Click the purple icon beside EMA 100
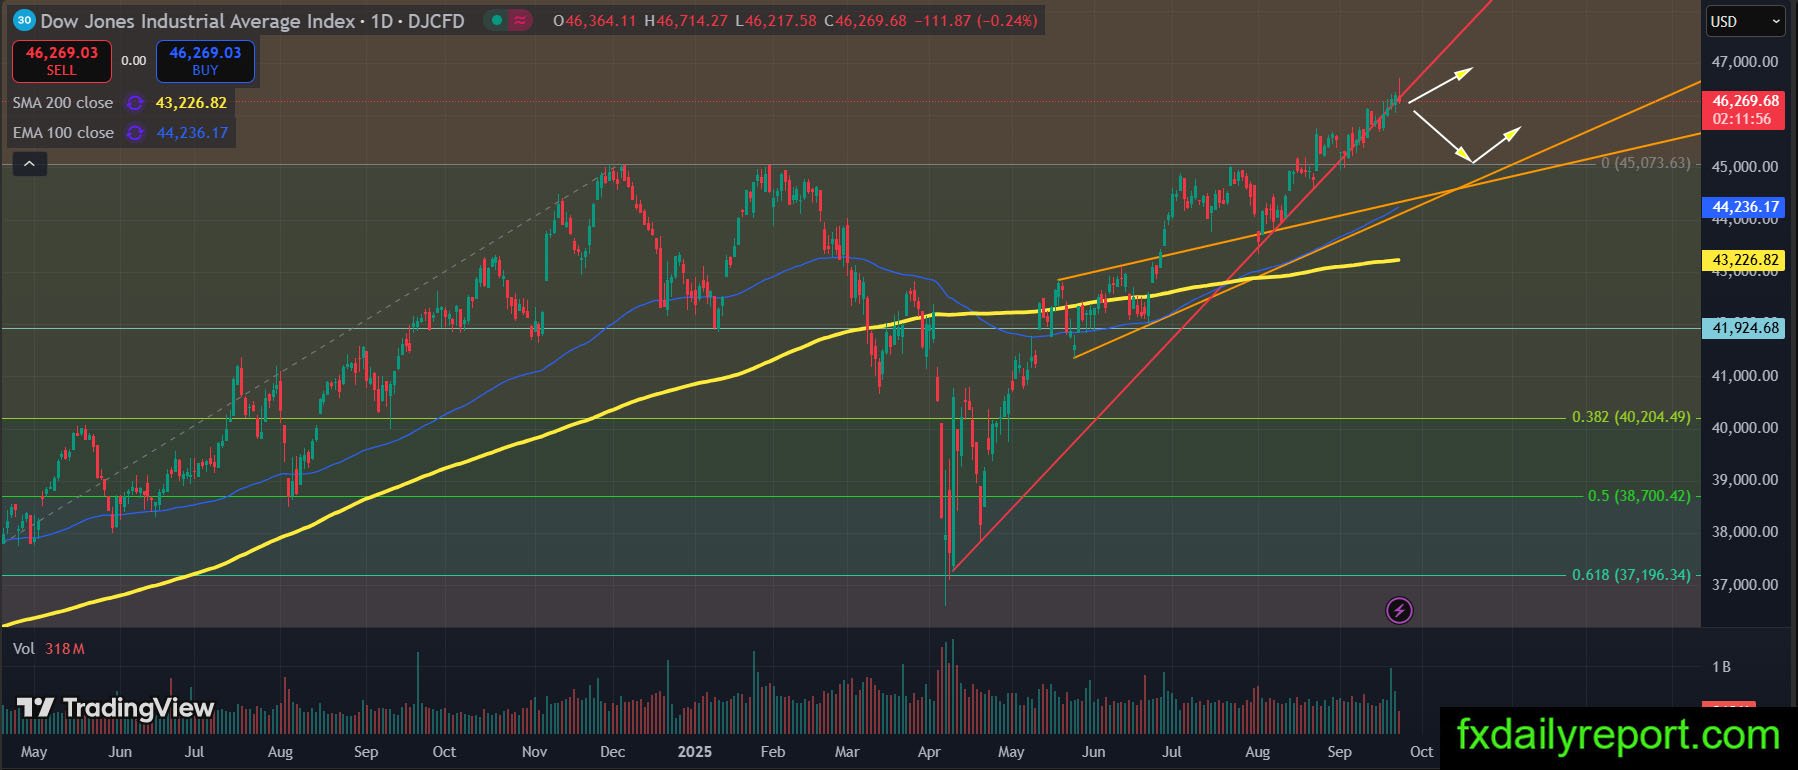Viewport: 1798px width, 770px height. coord(135,133)
